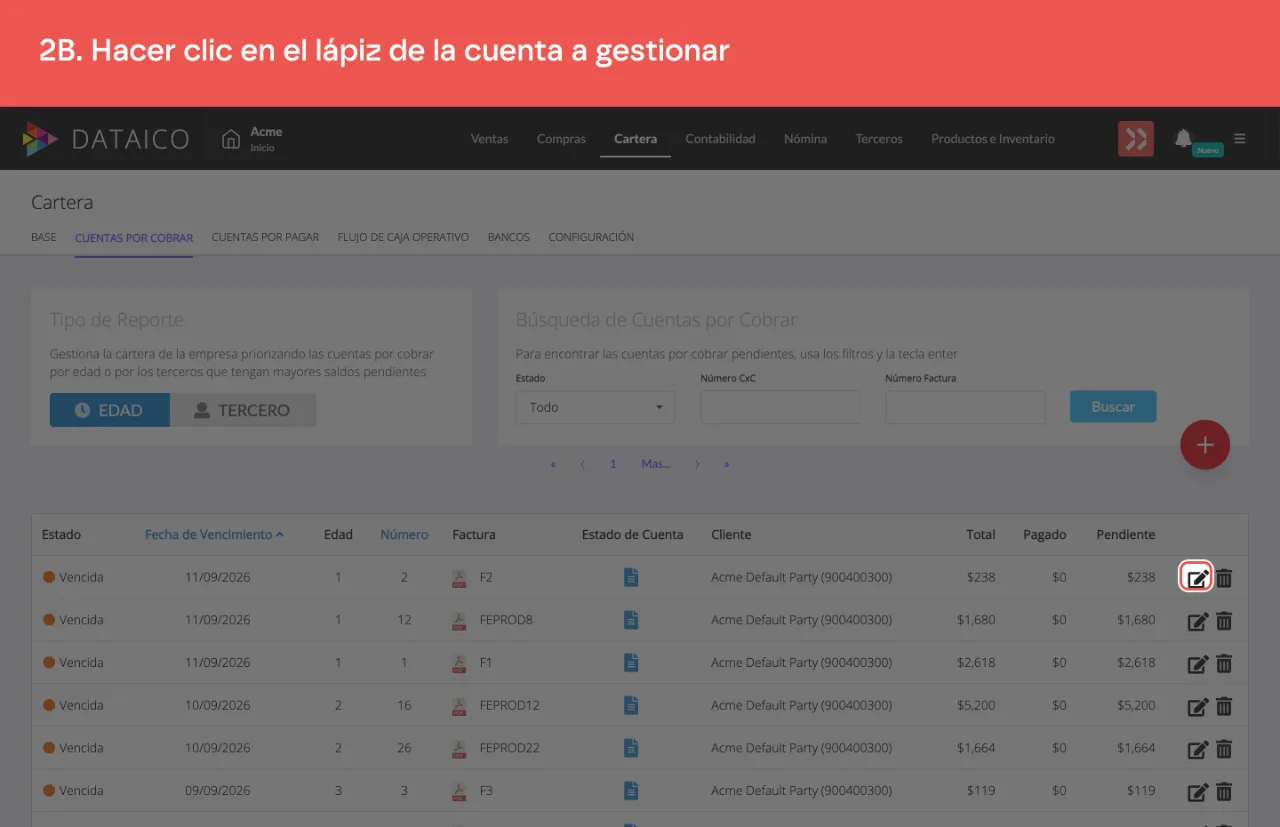Delete the FEPROD22 account entry
The image size is (1280, 827).
coord(1224,748)
